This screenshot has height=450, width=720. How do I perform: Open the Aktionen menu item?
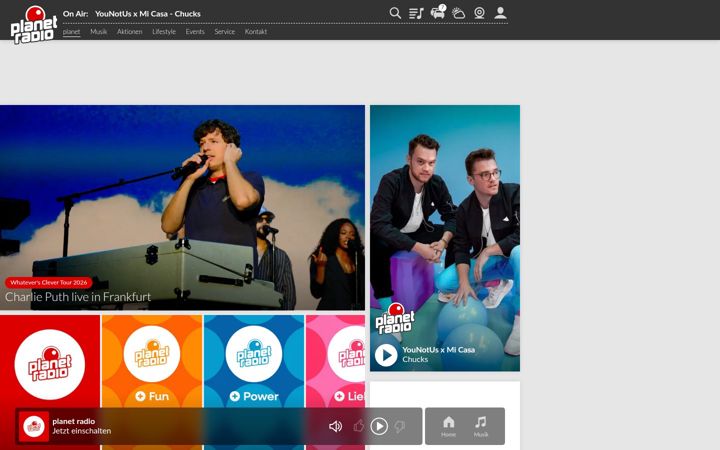tap(129, 32)
